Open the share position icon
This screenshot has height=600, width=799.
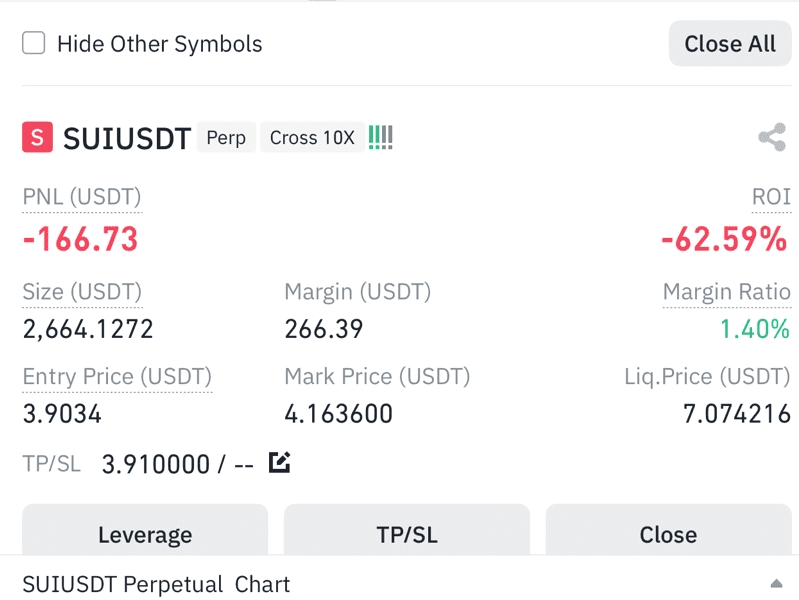772,137
